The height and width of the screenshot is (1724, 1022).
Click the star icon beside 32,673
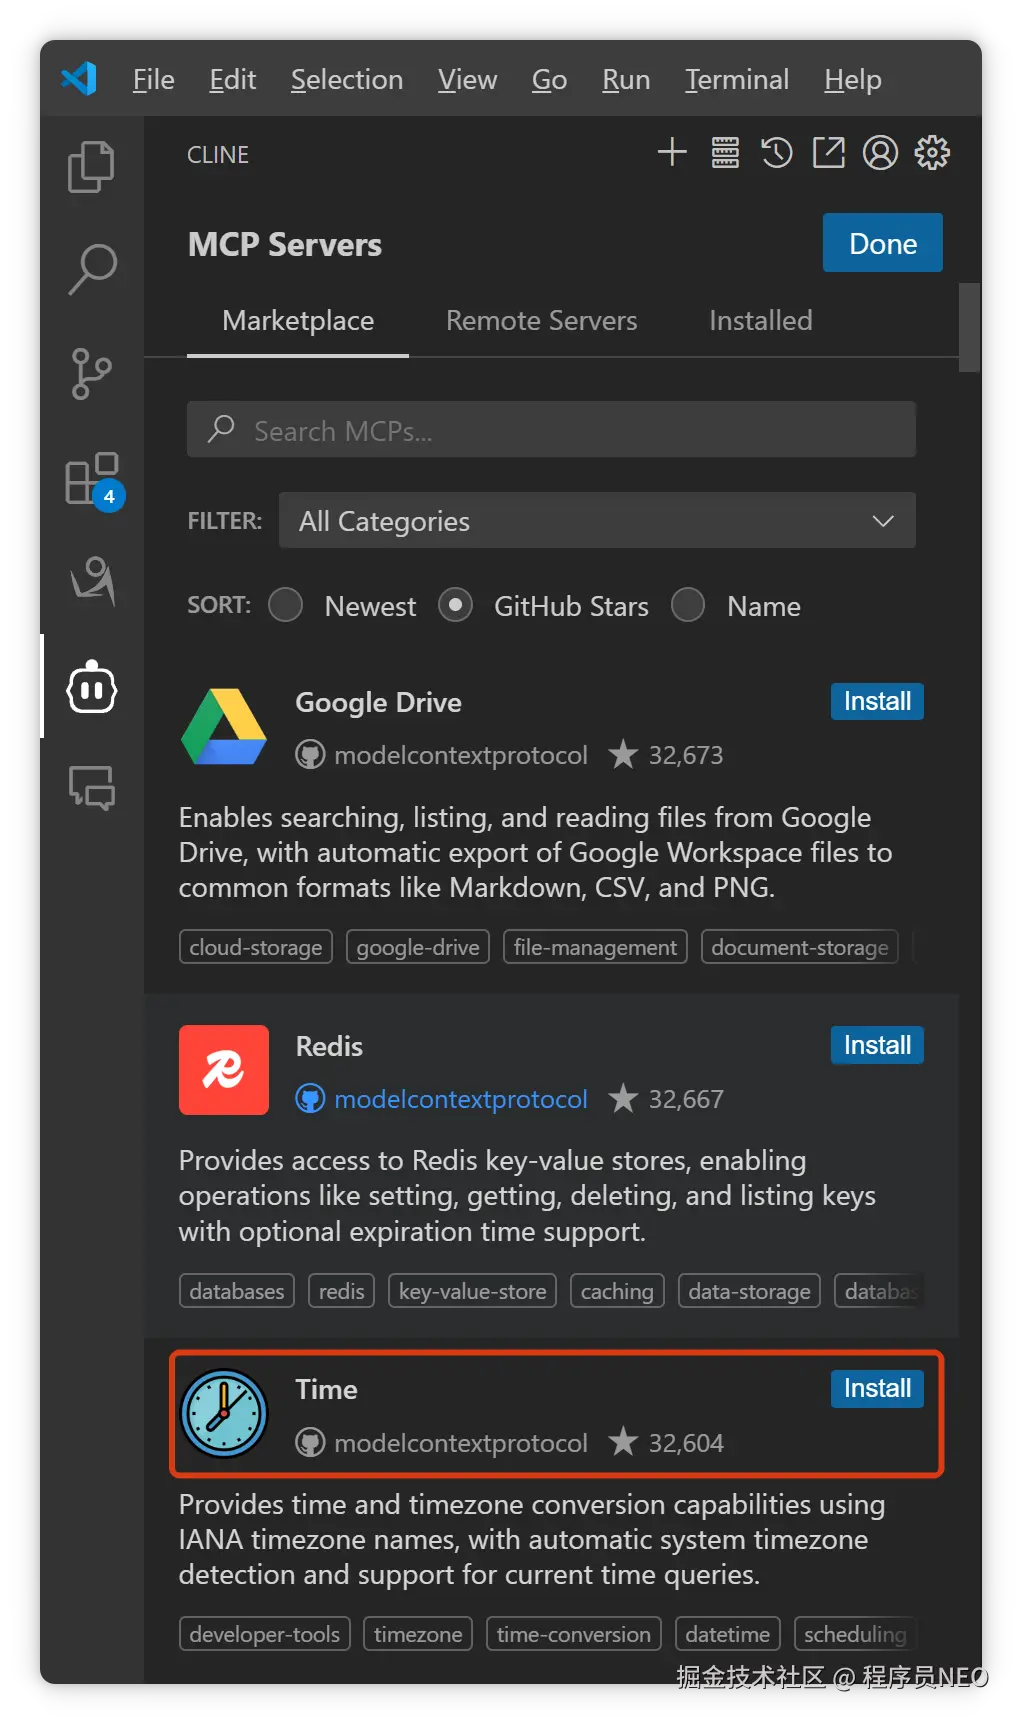coord(623,754)
